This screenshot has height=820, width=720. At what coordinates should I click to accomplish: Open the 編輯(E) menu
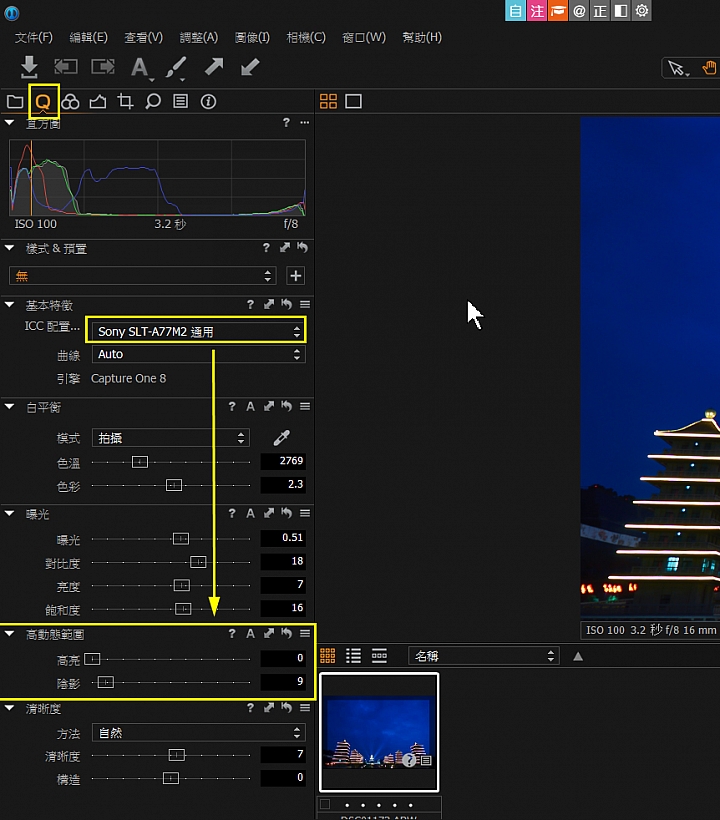(x=88, y=38)
